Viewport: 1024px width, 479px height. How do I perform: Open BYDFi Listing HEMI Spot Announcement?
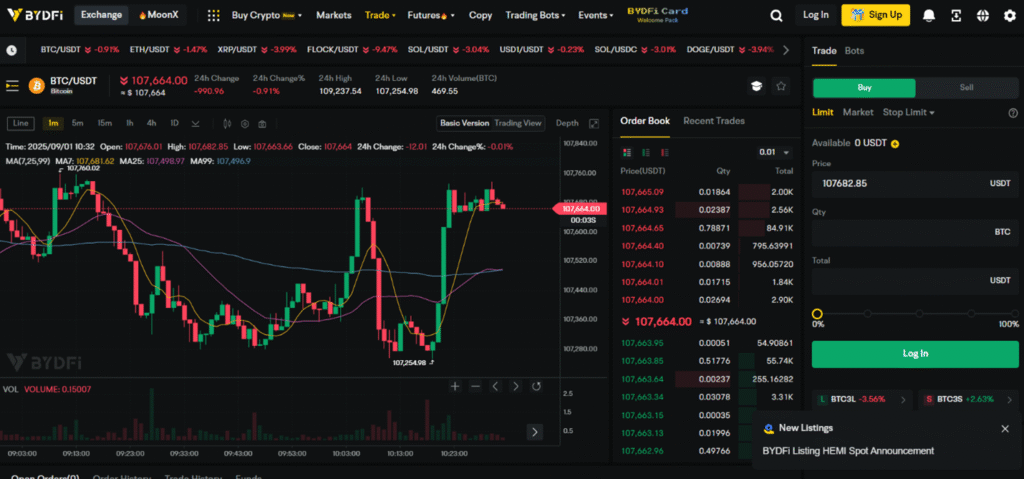point(848,451)
